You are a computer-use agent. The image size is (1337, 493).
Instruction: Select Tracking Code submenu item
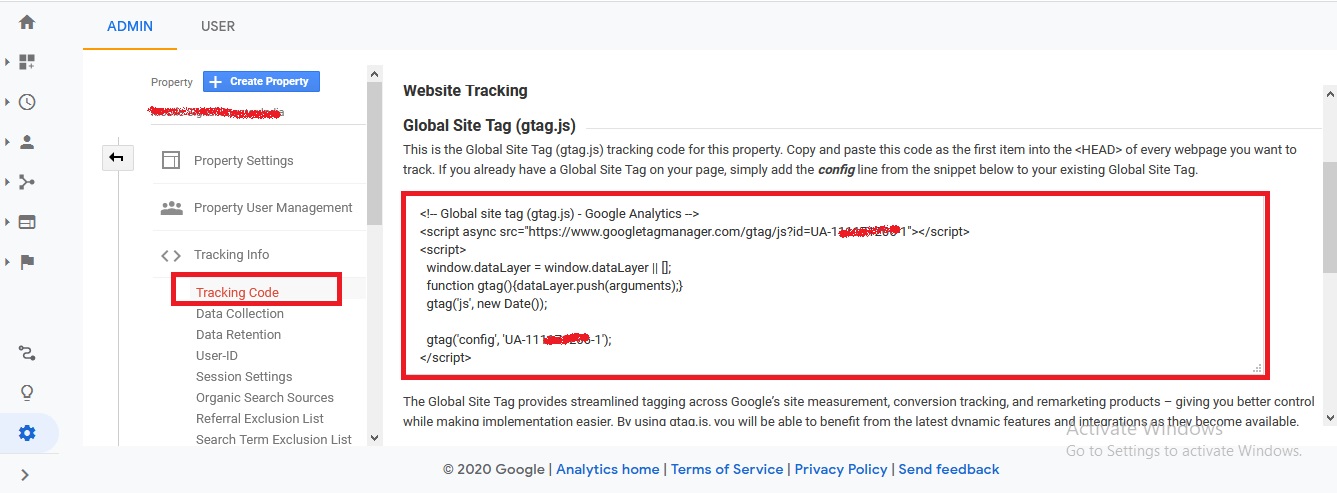pyautogui.click(x=237, y=292)
